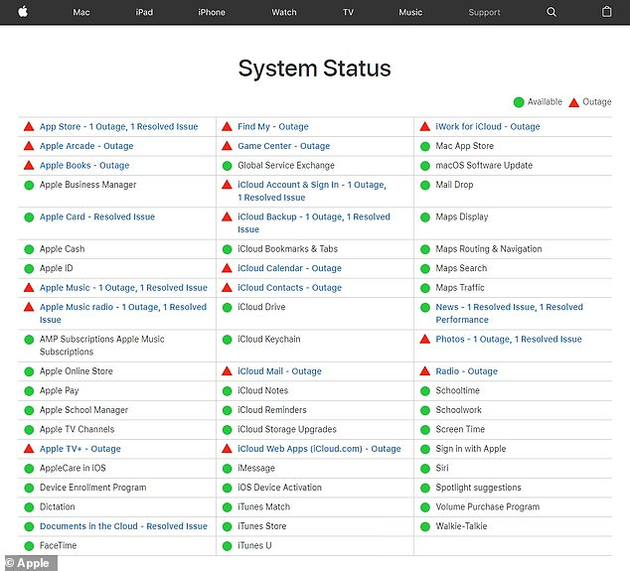Open iCloud Calendar - Outage link

click(289, 268)
